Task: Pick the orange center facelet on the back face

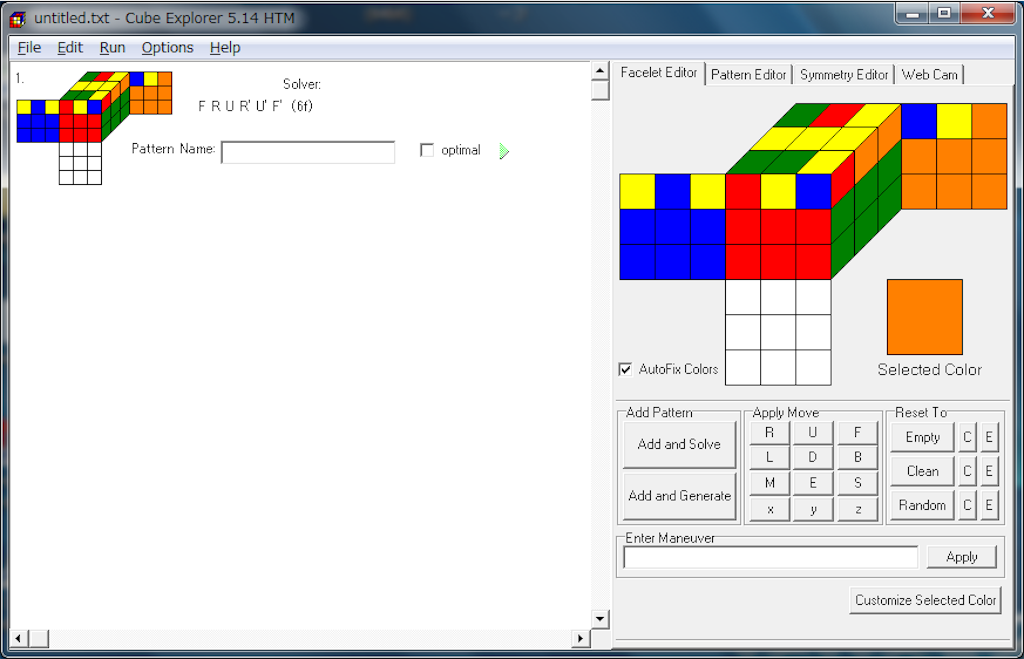Action: click(954, 157)
